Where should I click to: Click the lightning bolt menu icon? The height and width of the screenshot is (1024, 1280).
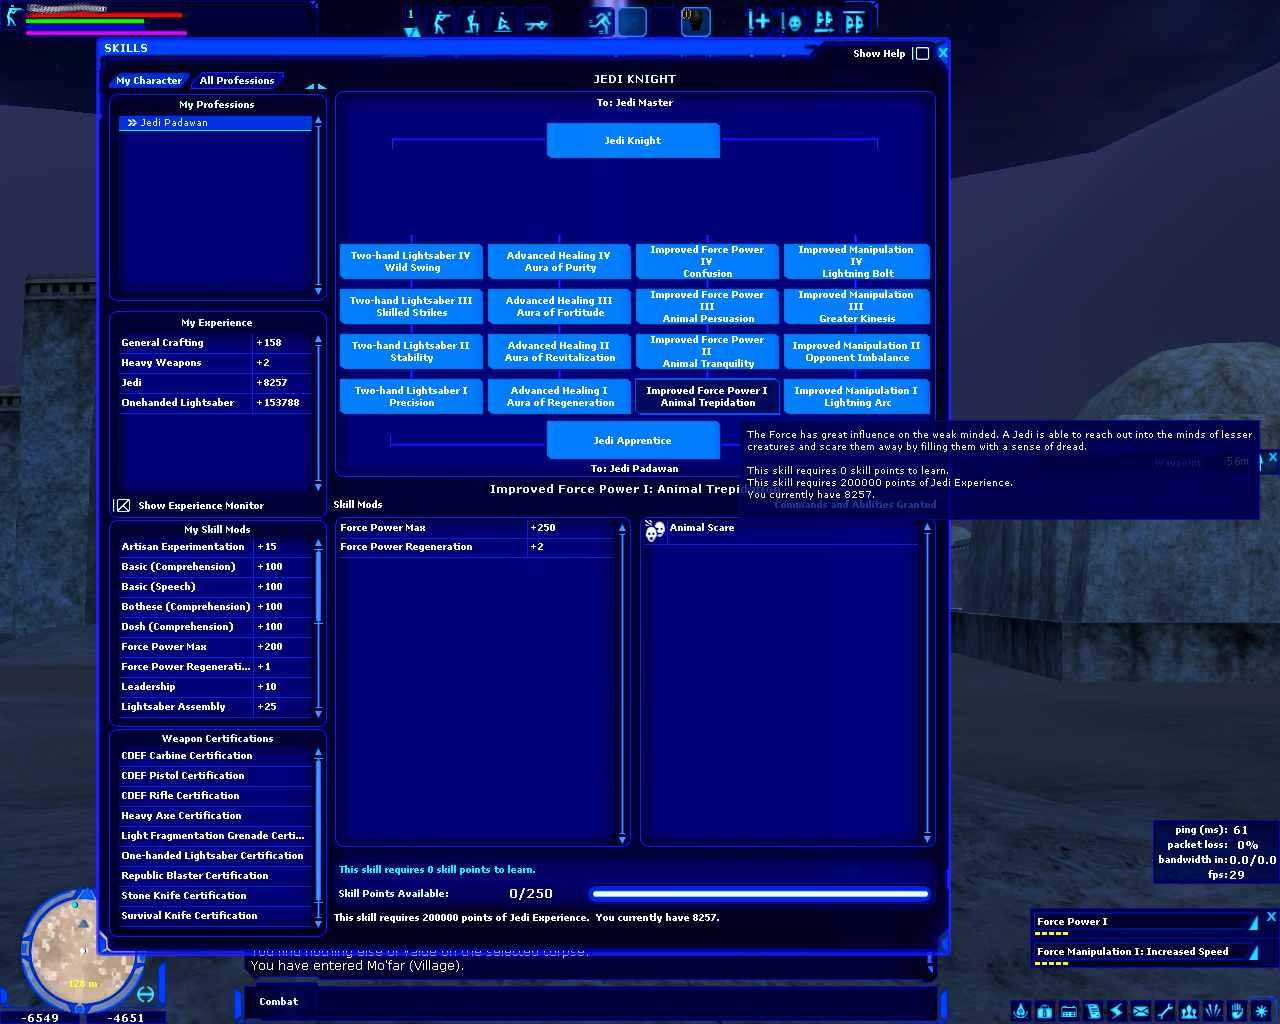coord(1116,1011)
